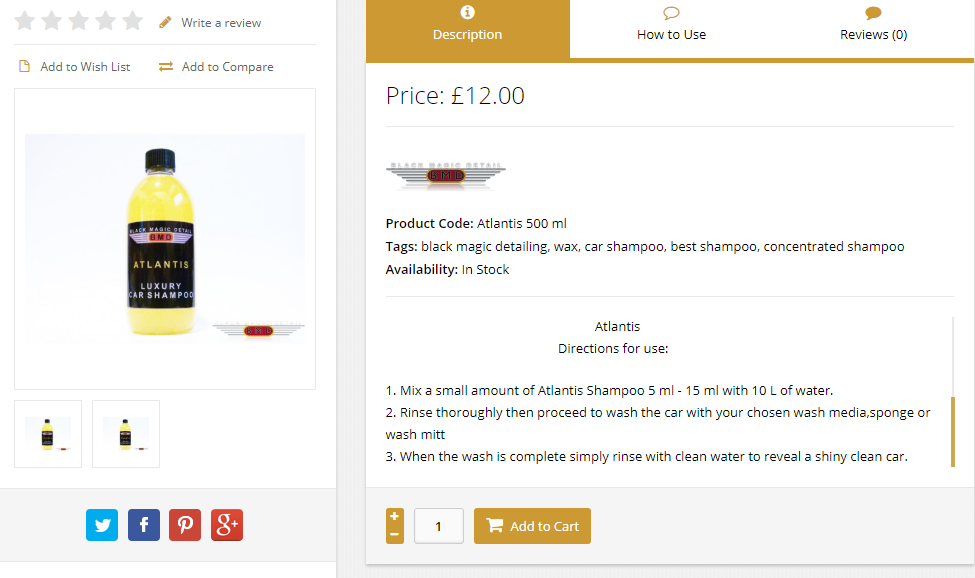
Task: Click the quantity input field
Action: pos(439,526)
